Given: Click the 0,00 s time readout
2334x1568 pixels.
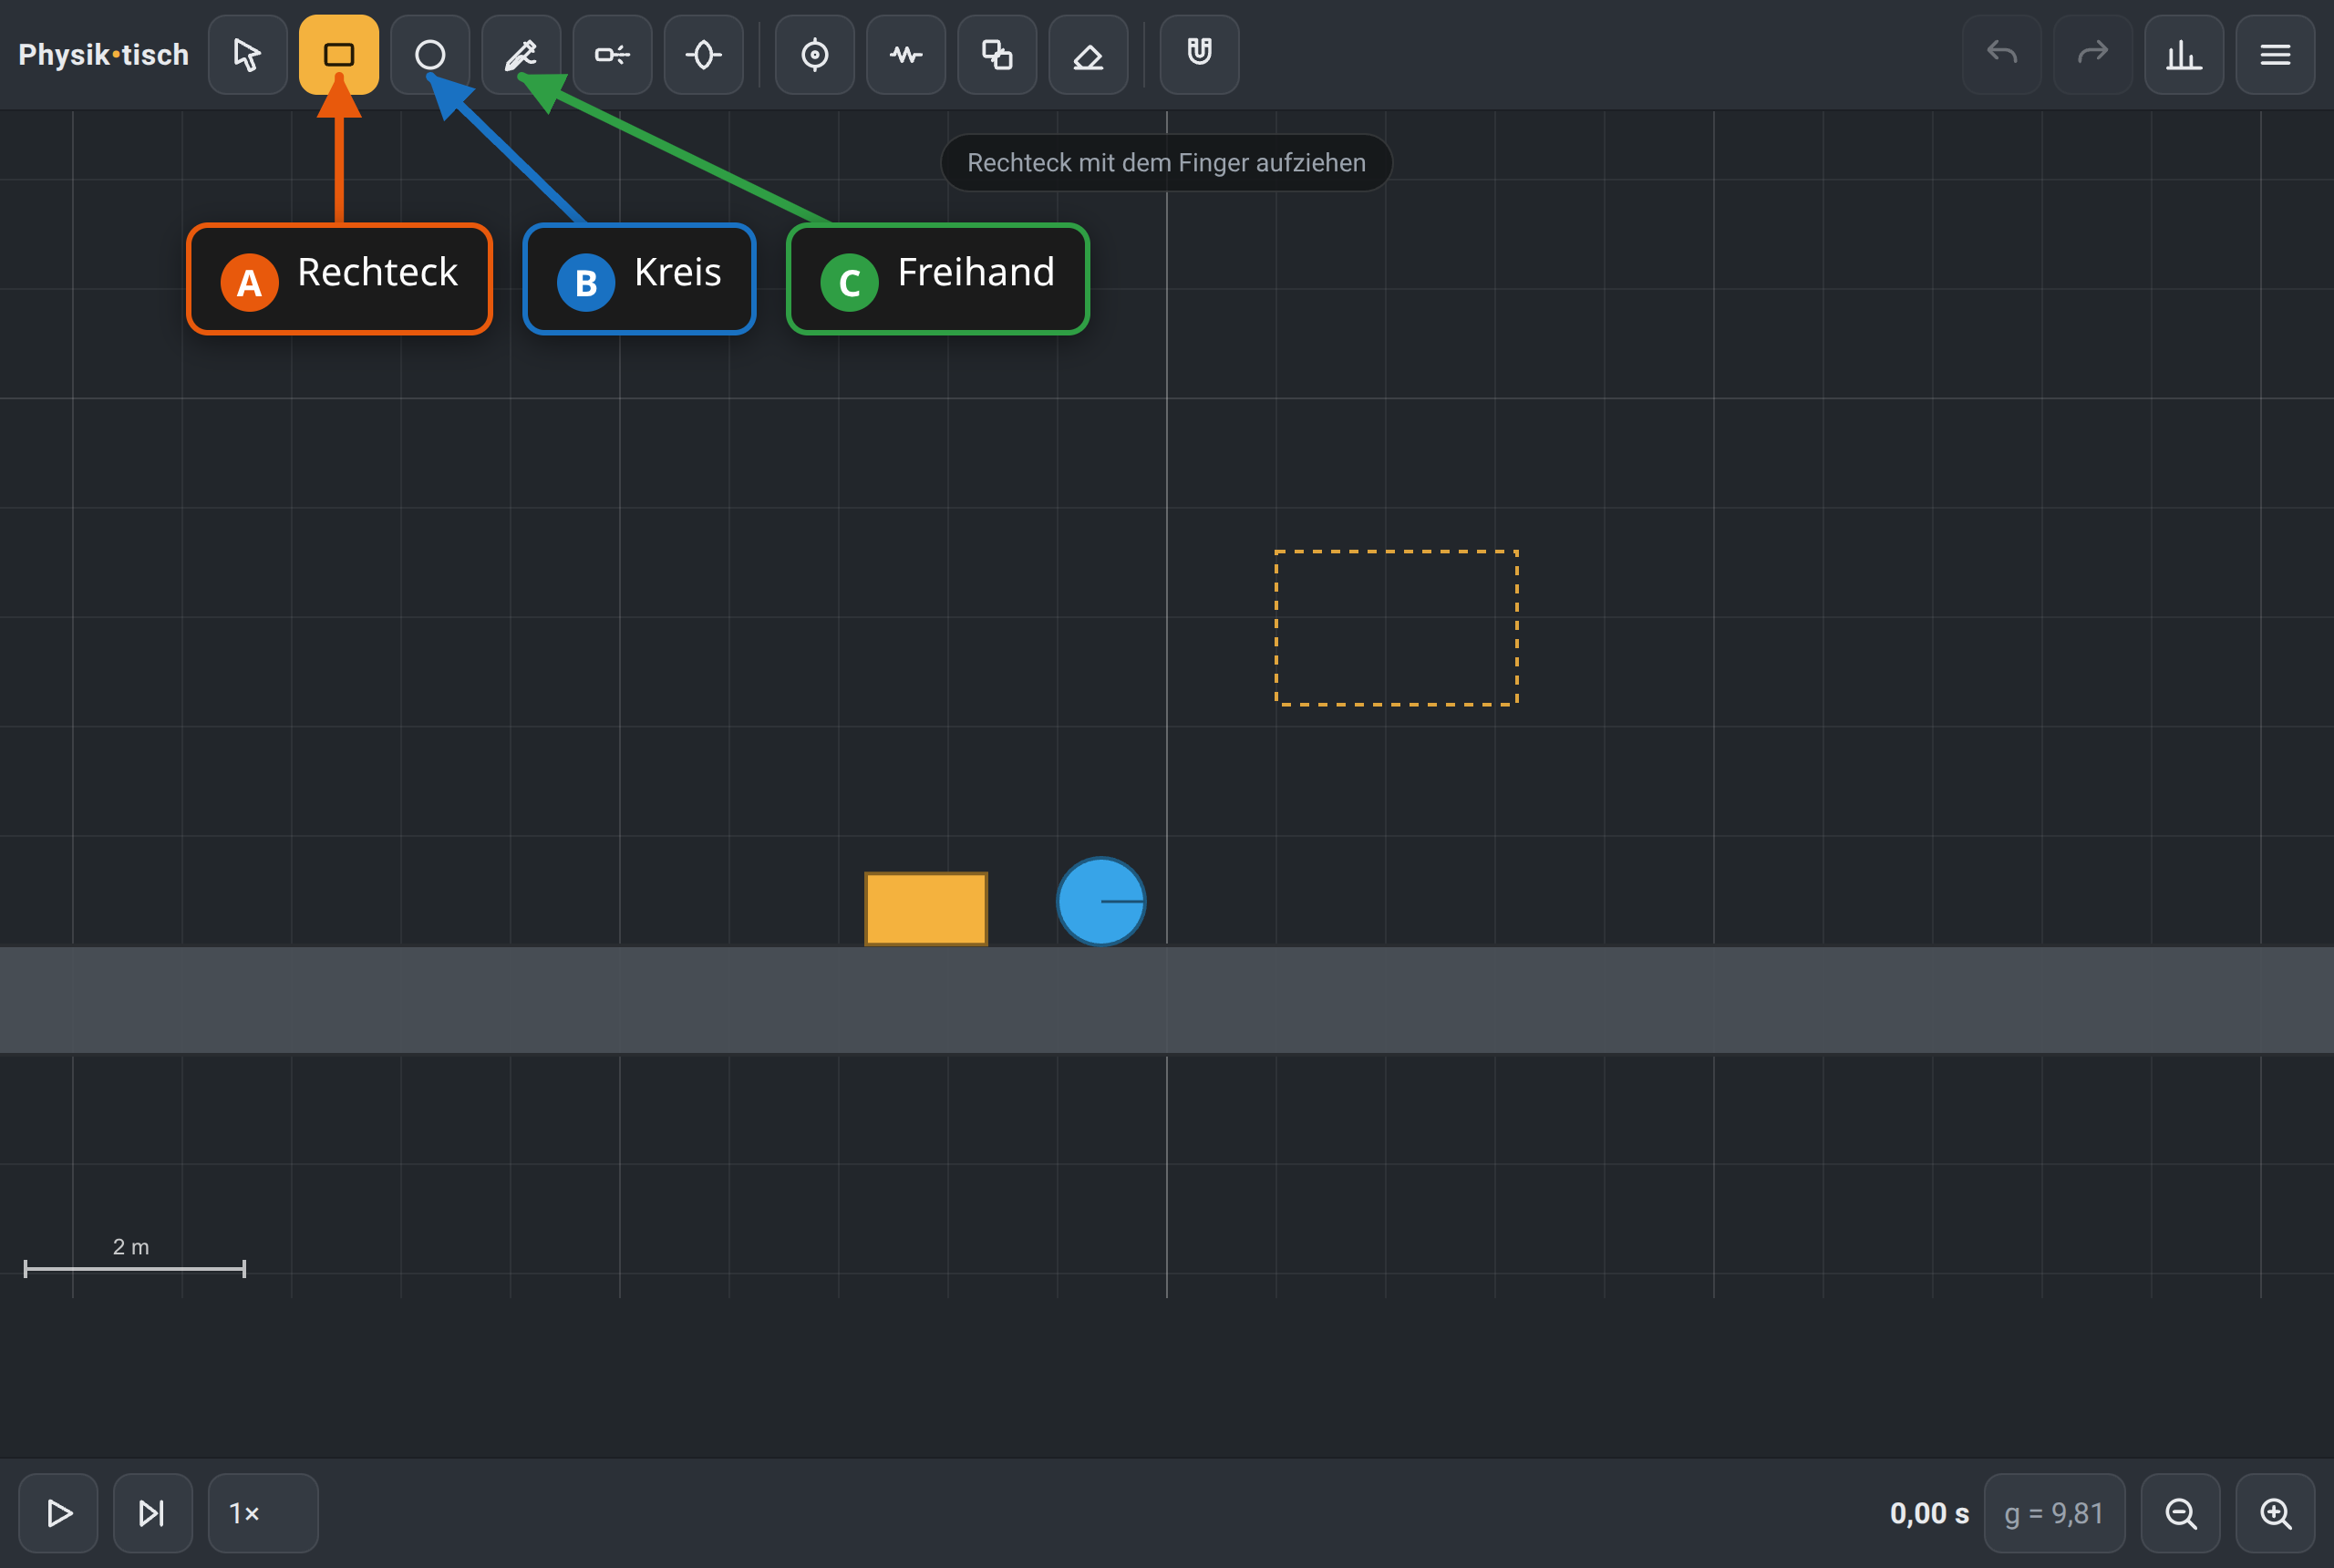Looking at the screenshot, I should click(1929, 1513).
